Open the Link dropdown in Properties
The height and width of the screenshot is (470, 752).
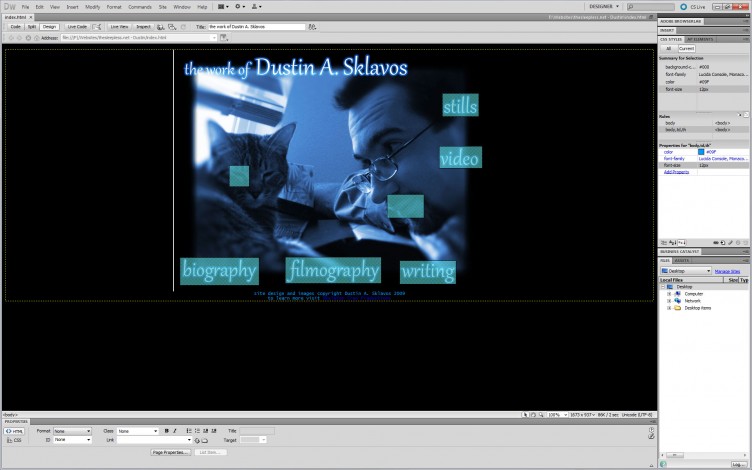click(154, 440)
